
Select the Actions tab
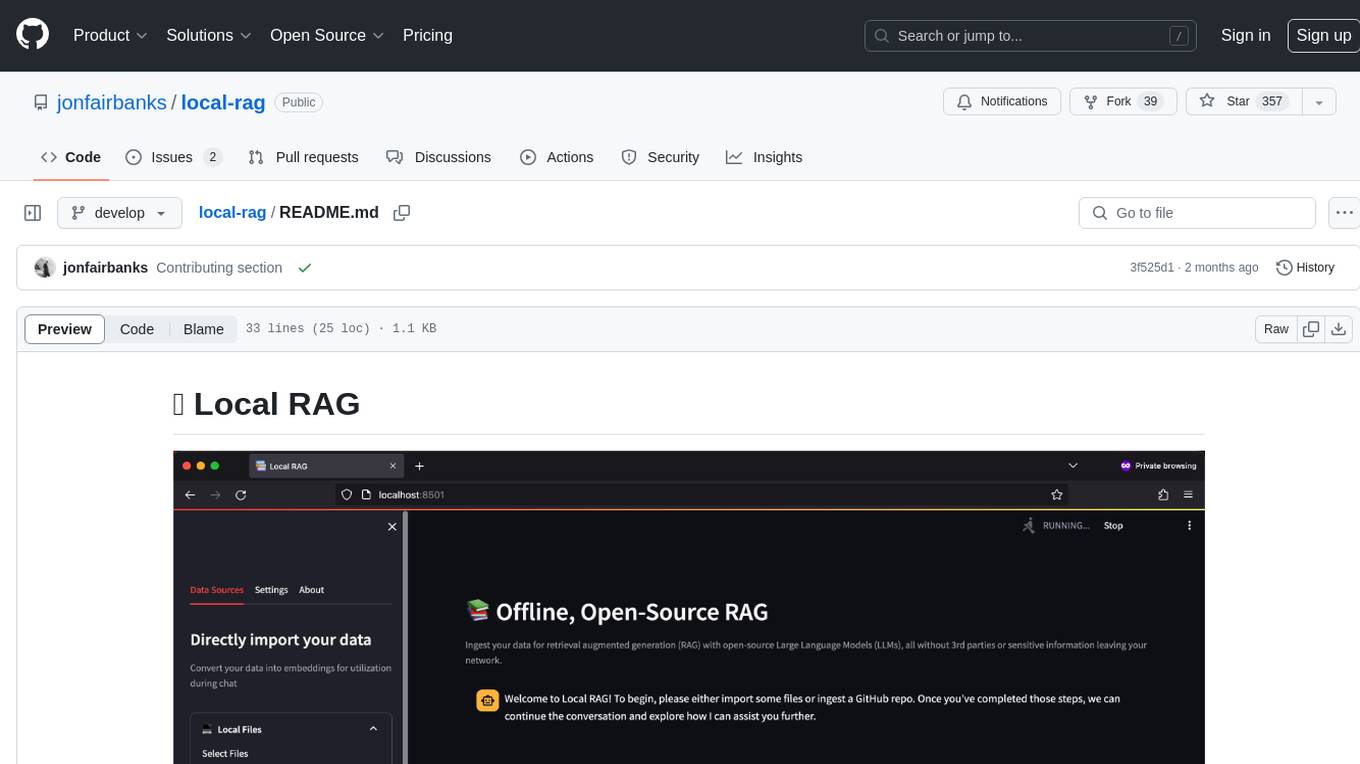tap(557, 157)
